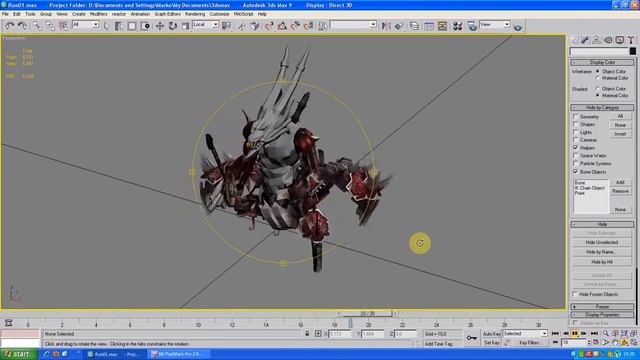Uncheck the Helpers hide category box
Image resolution: width=640 pixels, height=360 pixels.
point(576,147)
